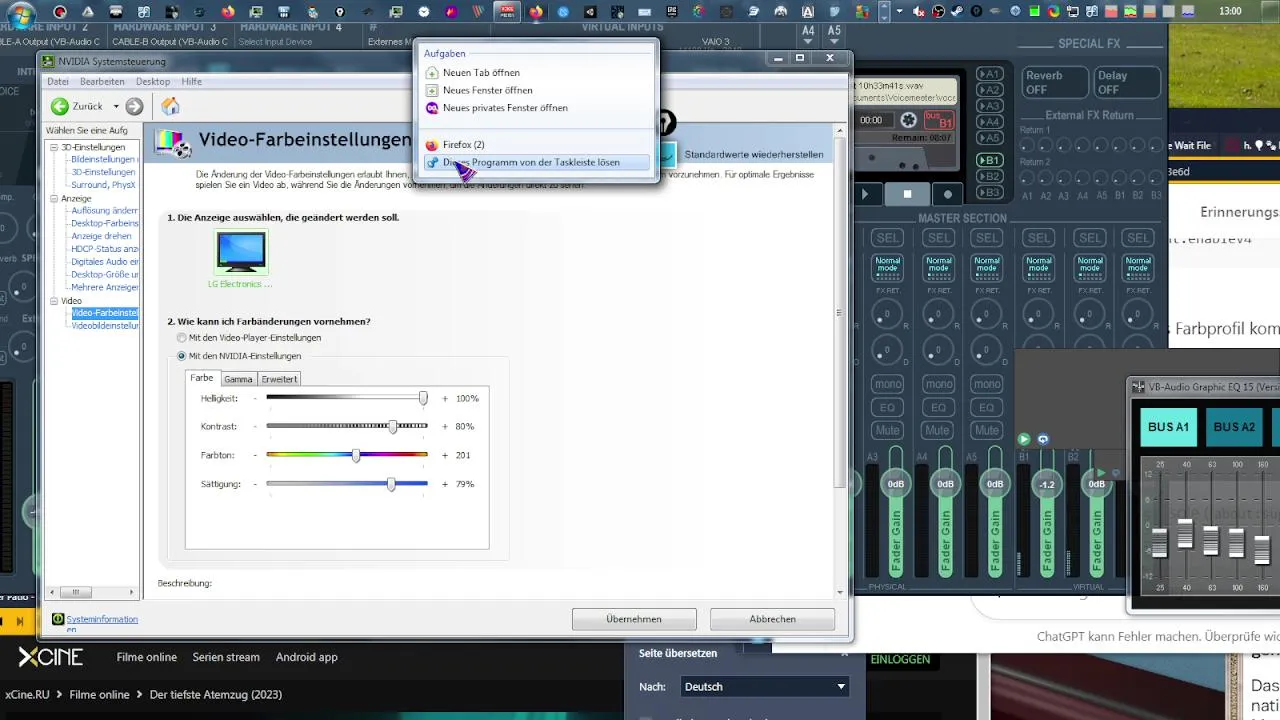Toggle EQ on the A5 master strip

click(987, 408)
